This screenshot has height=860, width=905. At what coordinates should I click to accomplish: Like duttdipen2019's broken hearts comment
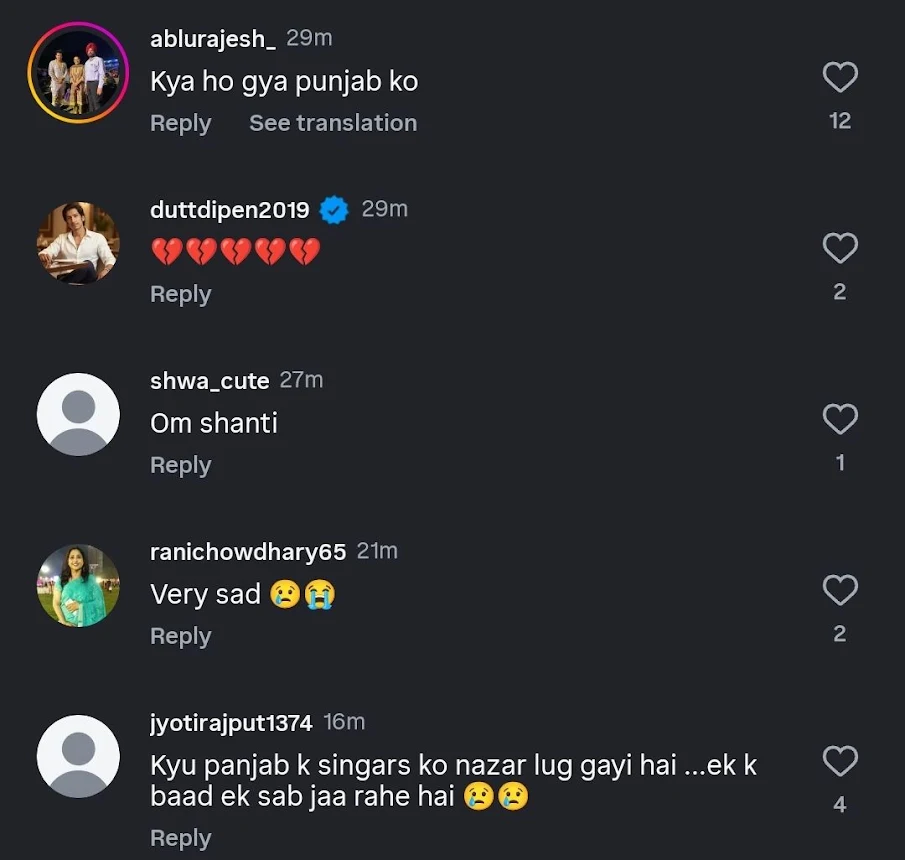tap(839, 248)
